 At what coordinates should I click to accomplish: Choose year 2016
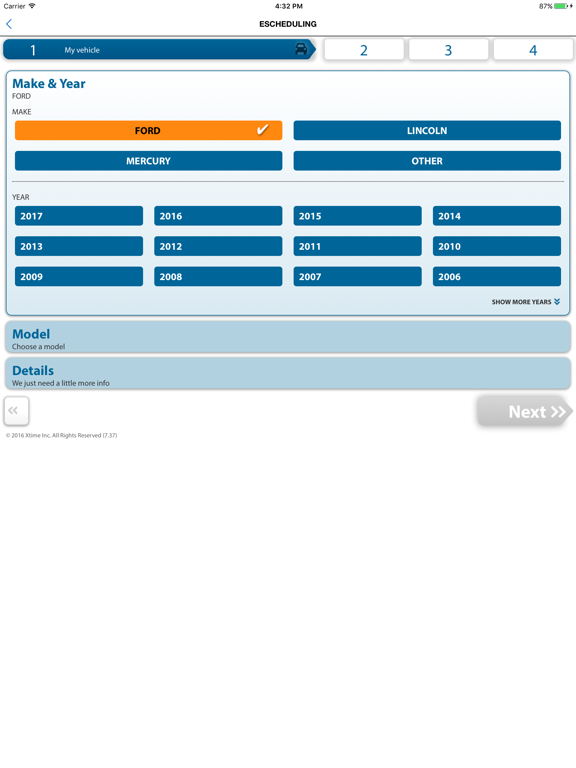(x=218, y=216)
